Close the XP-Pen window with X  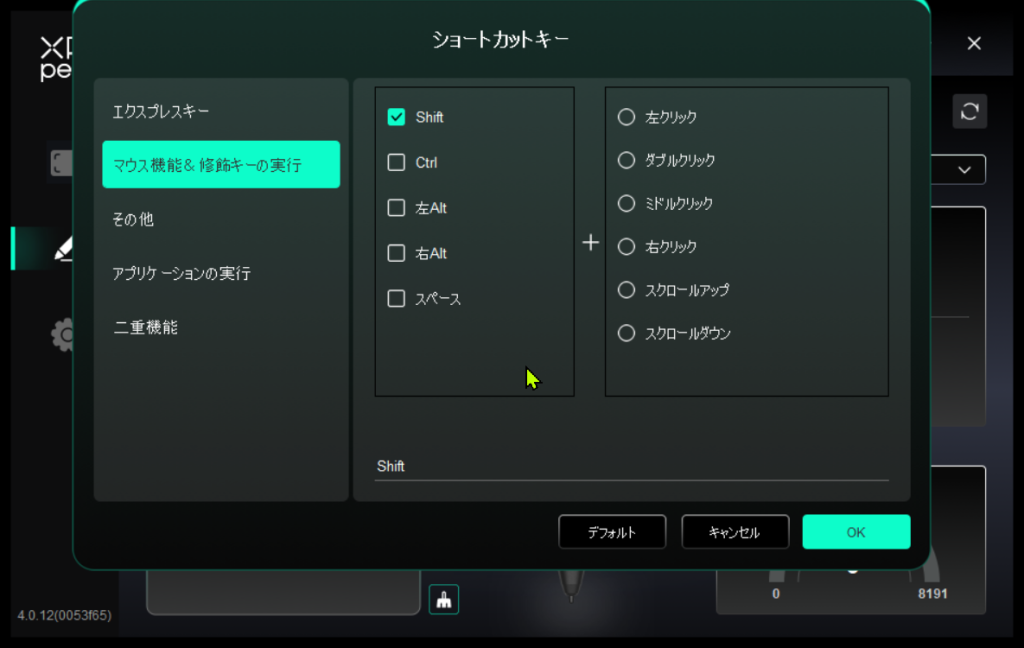[974, 43]
